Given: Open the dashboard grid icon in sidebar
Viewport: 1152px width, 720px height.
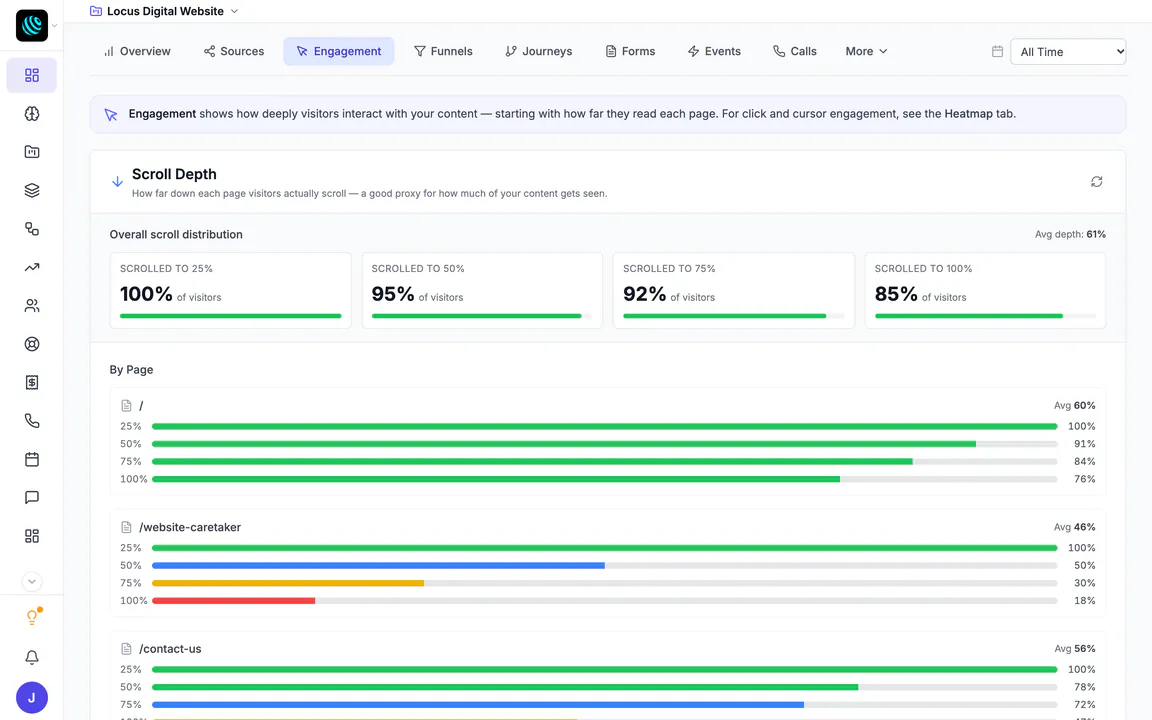Looking at the screenshot, I should [x=32, y=76].
